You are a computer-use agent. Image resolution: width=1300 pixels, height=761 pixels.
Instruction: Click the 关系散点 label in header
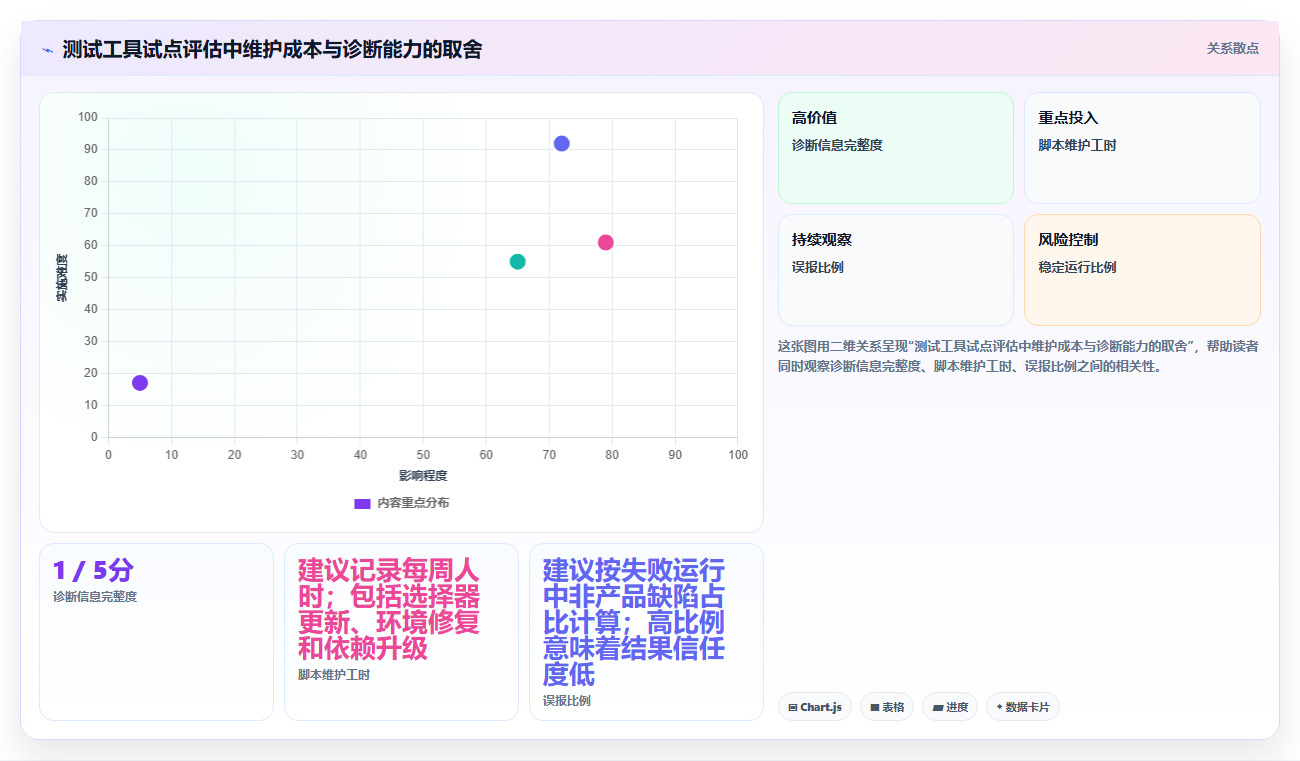[1232, 48]
